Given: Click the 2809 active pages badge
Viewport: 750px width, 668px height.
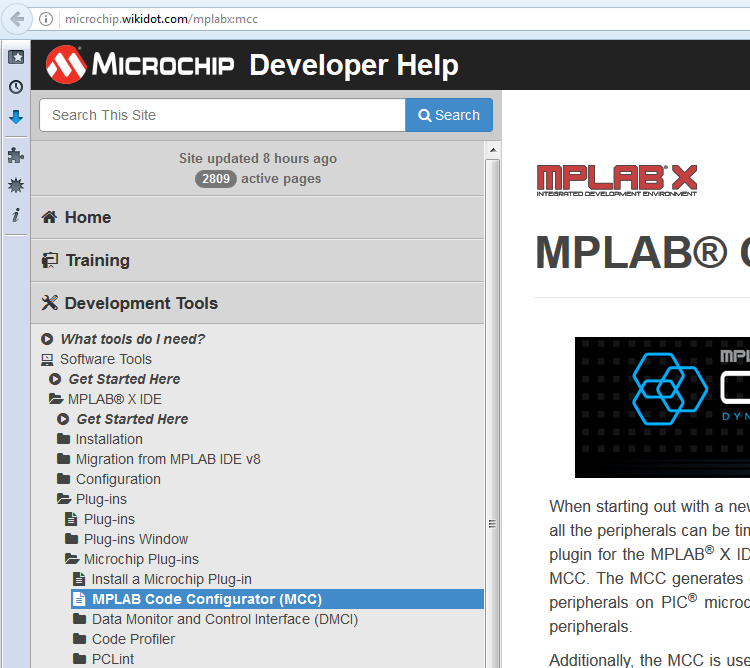Looking at the screenshot, I should coord(216,179).
